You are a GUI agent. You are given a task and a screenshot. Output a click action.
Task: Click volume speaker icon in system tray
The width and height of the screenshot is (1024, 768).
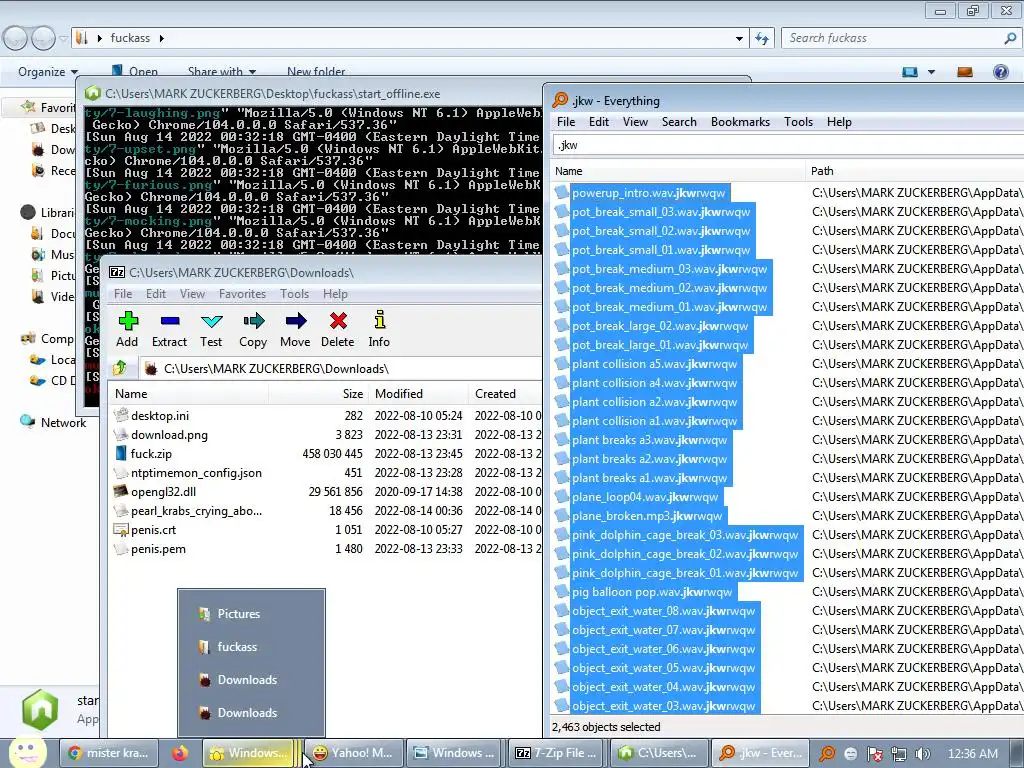pos(922,754)
